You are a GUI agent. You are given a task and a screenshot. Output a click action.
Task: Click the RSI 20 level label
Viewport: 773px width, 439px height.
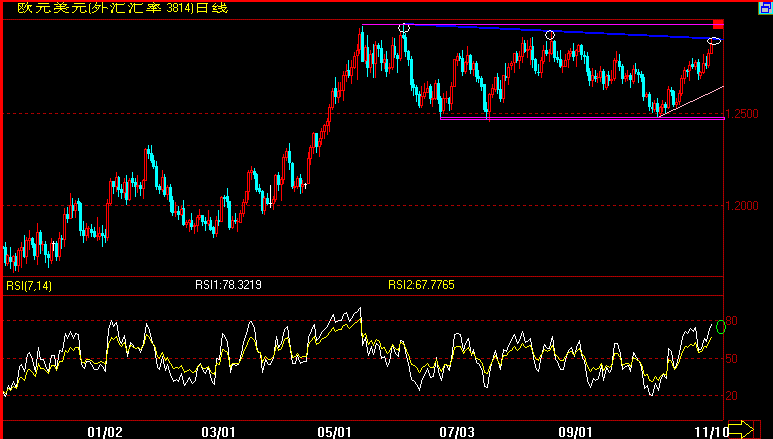click(732, 396)
